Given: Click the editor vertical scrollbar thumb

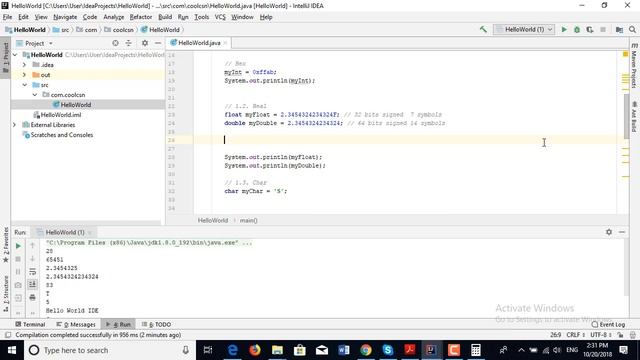Looking at the screenshot, I should tap(627, 116).
